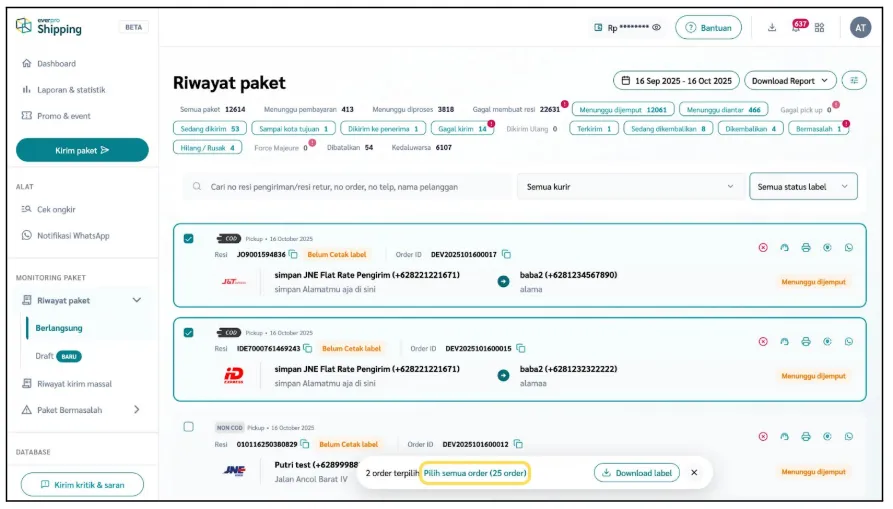Uncheck the J&T order DEV2025101600017 checkbox
Screen dimensions: 893x509
pos(189,238)
